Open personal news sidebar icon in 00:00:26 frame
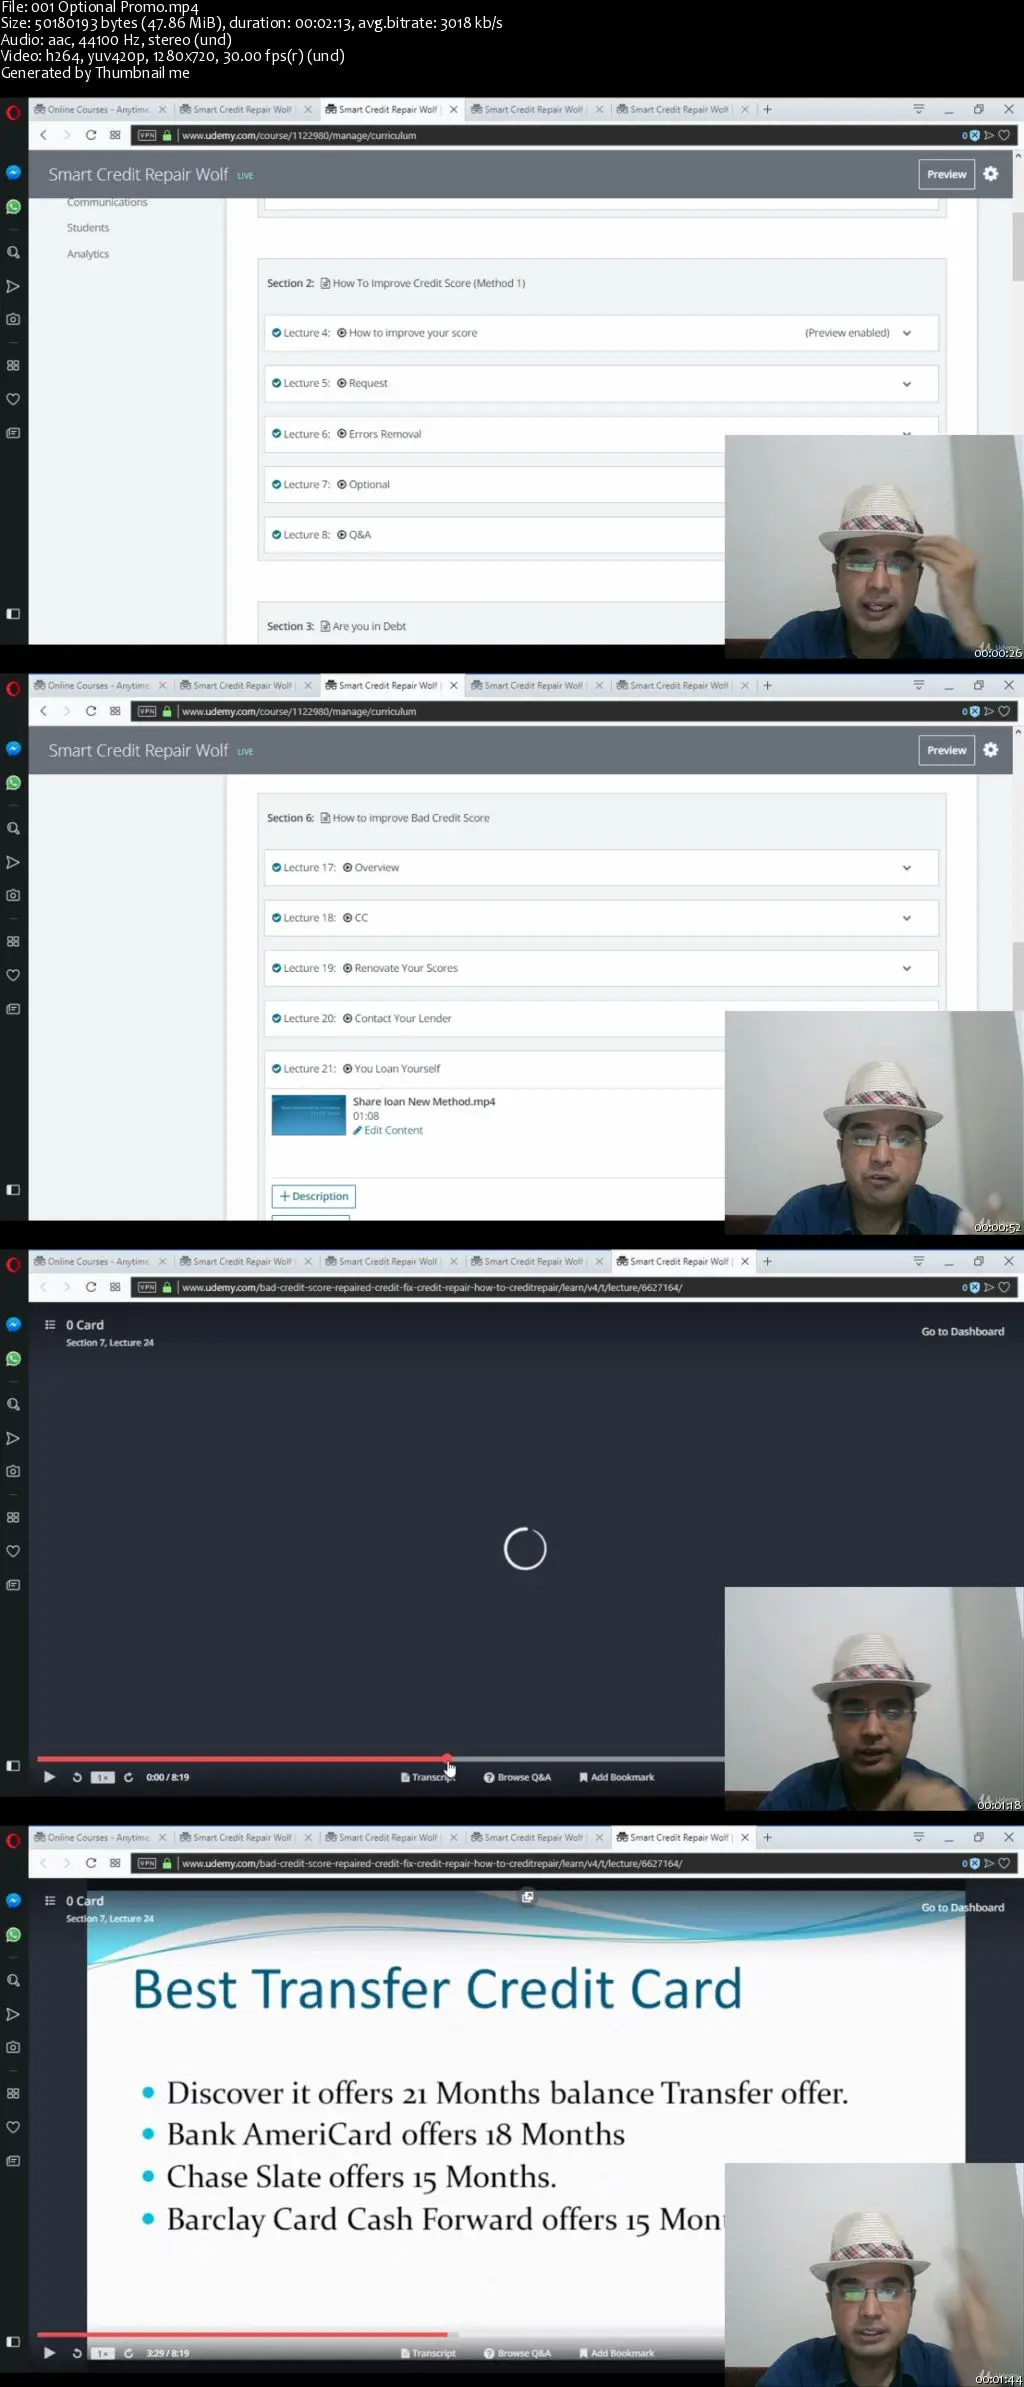The image size is (1024, 2387). pyautogui.click(x=13, y=433)
